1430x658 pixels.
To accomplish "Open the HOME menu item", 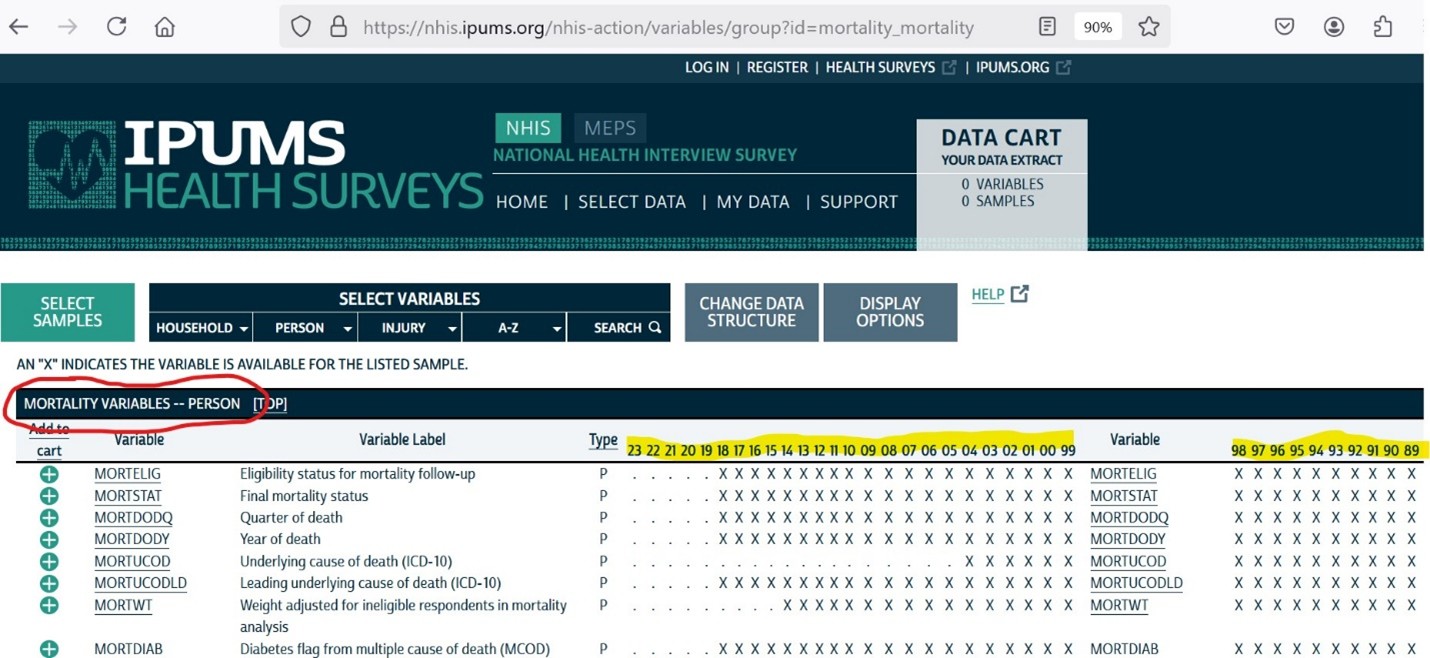I will click(x=522, y=202).
